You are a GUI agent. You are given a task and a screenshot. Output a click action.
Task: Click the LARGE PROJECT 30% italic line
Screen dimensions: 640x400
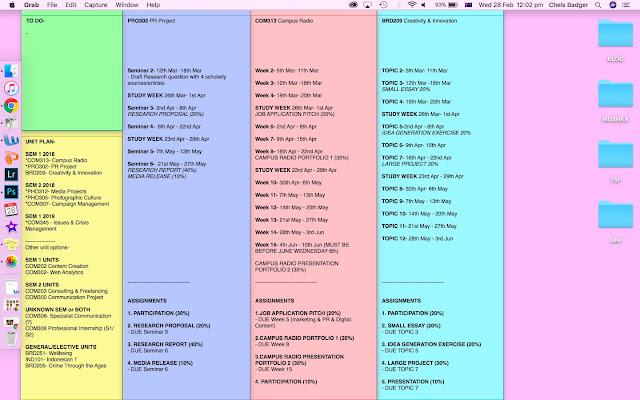pos(410,164)
